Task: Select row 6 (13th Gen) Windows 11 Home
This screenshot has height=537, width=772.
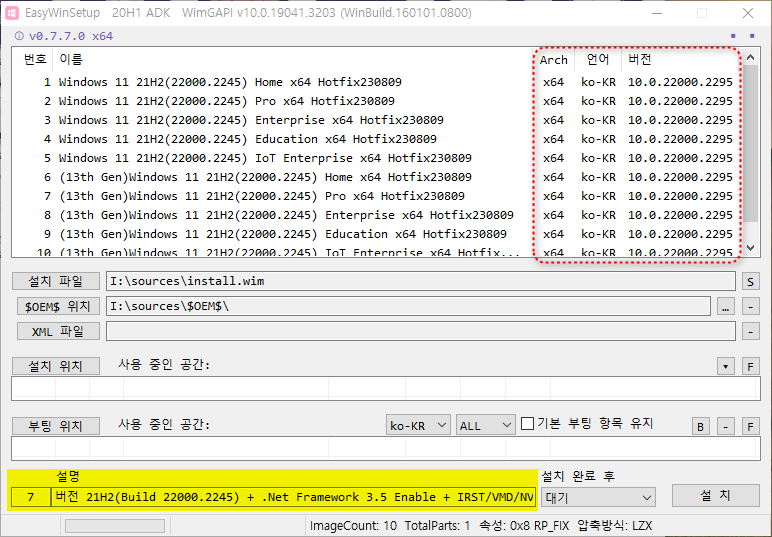Action: 377,177
